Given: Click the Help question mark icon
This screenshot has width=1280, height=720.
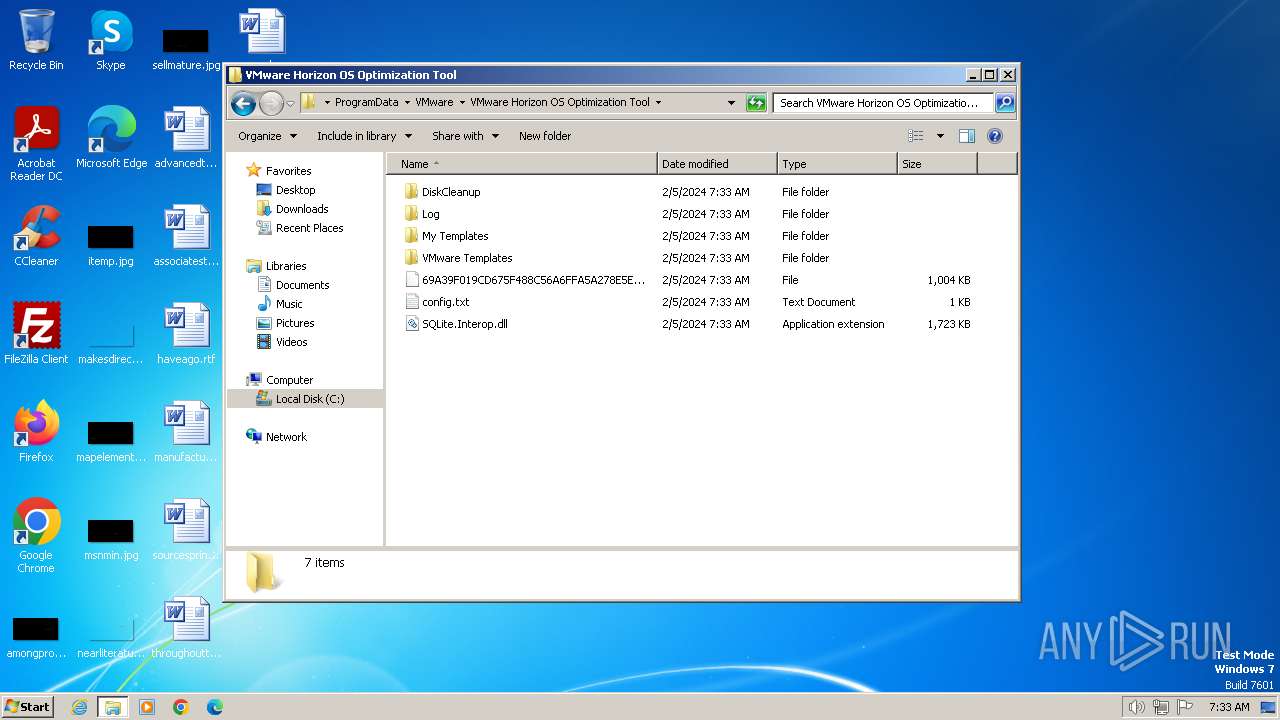Looking at the screenshot, I should click(x=995, y=136).
